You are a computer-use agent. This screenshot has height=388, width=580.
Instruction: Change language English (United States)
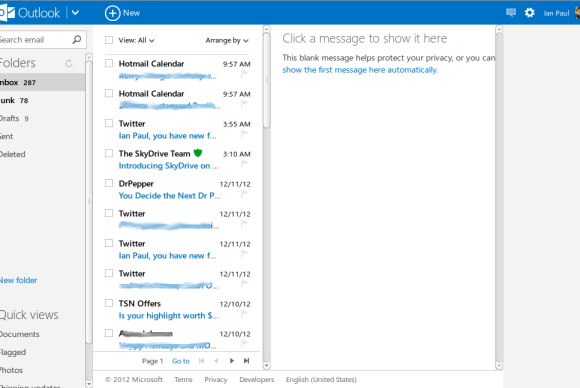[x=321, y=379]
